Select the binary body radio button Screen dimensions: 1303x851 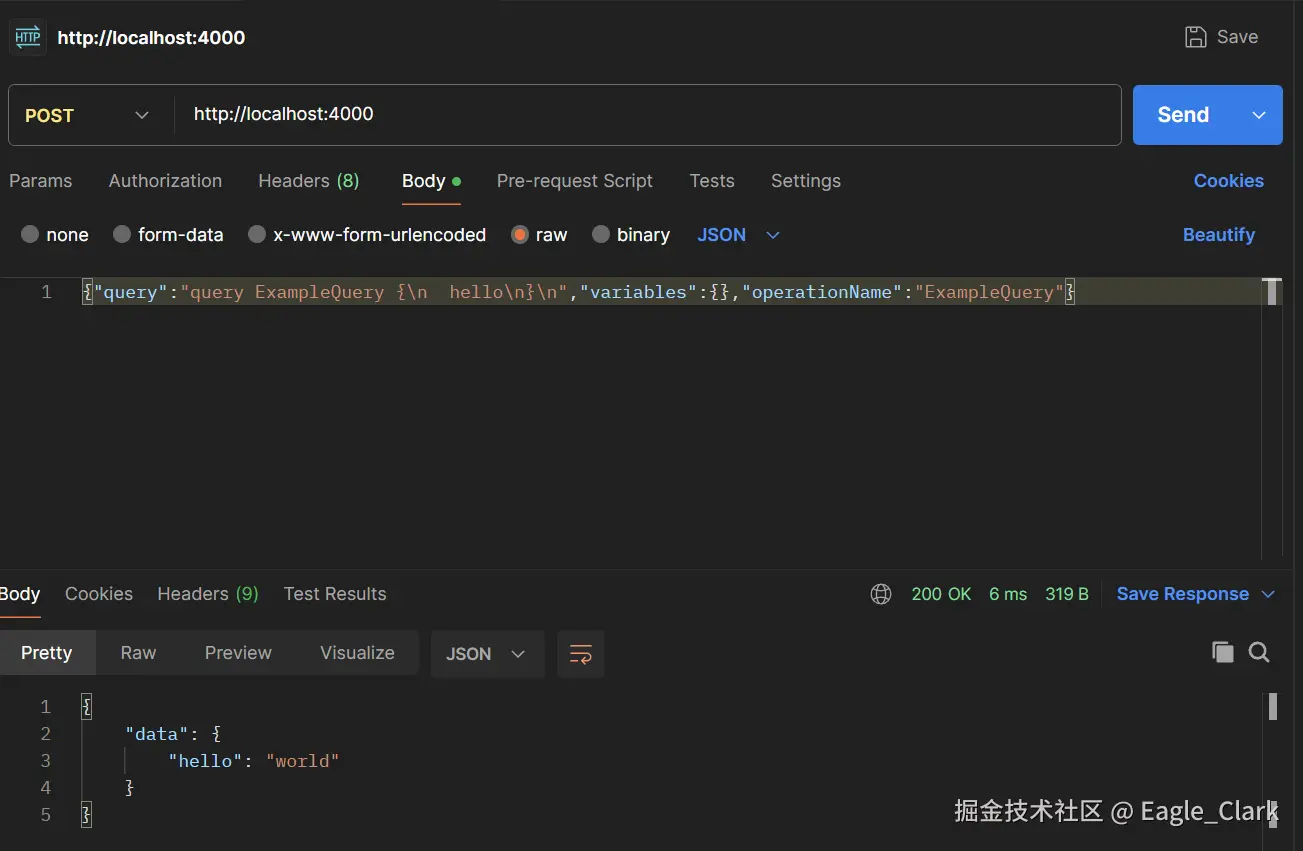600,234
